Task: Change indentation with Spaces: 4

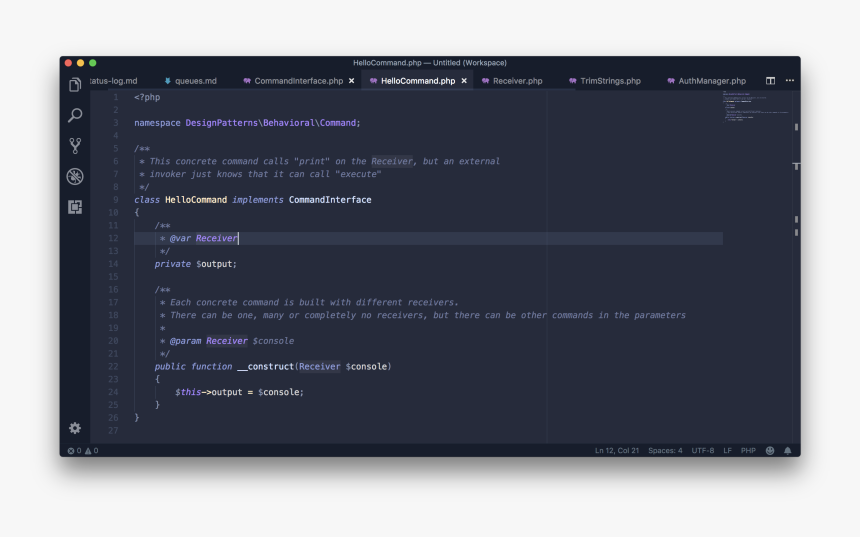Action: pyautogui.click(x=665, y=451)
